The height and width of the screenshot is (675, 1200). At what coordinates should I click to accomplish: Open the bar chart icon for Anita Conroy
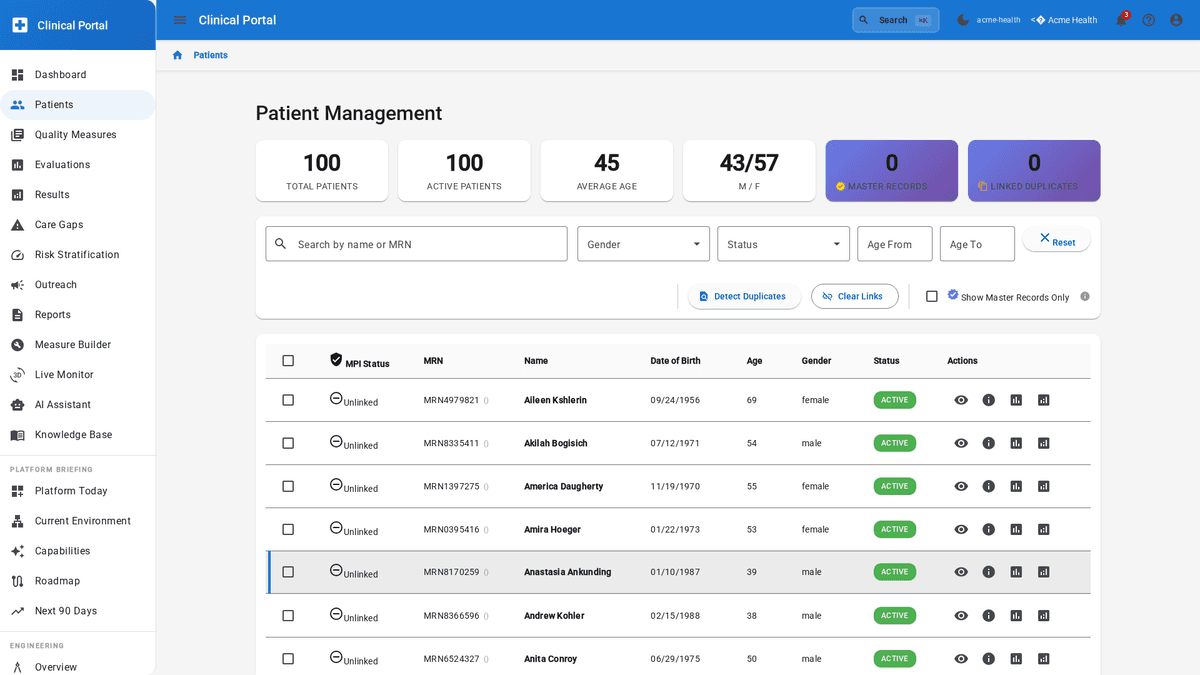pos(1017,658)
